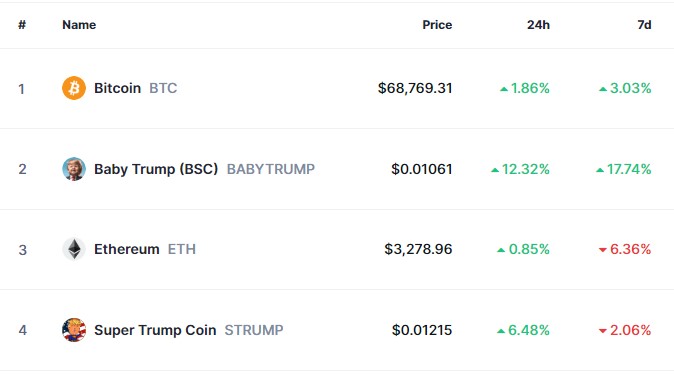This screenshot has width=674, height=379.
Task: Sort by the 24h change column header
Action: (x=538, y=25)
